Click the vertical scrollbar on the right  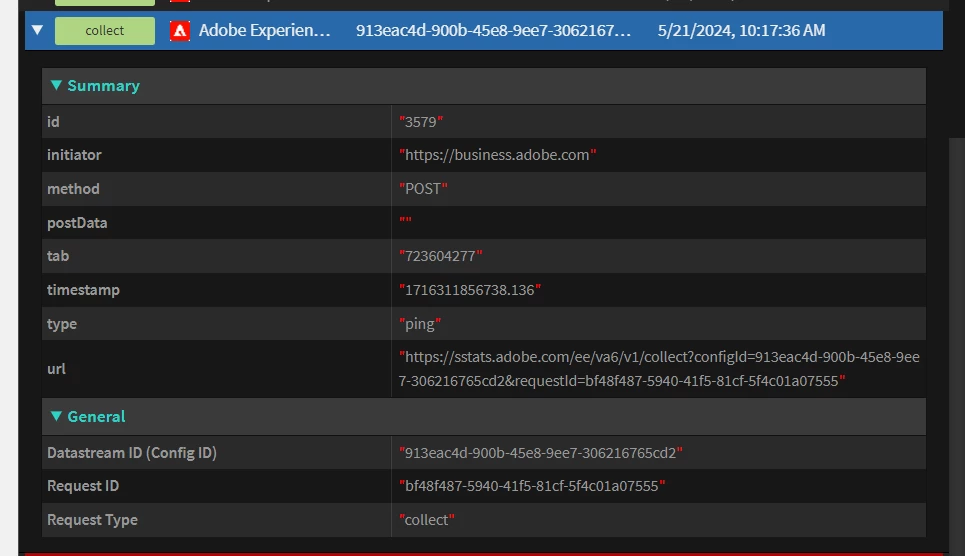pos(956,345)
